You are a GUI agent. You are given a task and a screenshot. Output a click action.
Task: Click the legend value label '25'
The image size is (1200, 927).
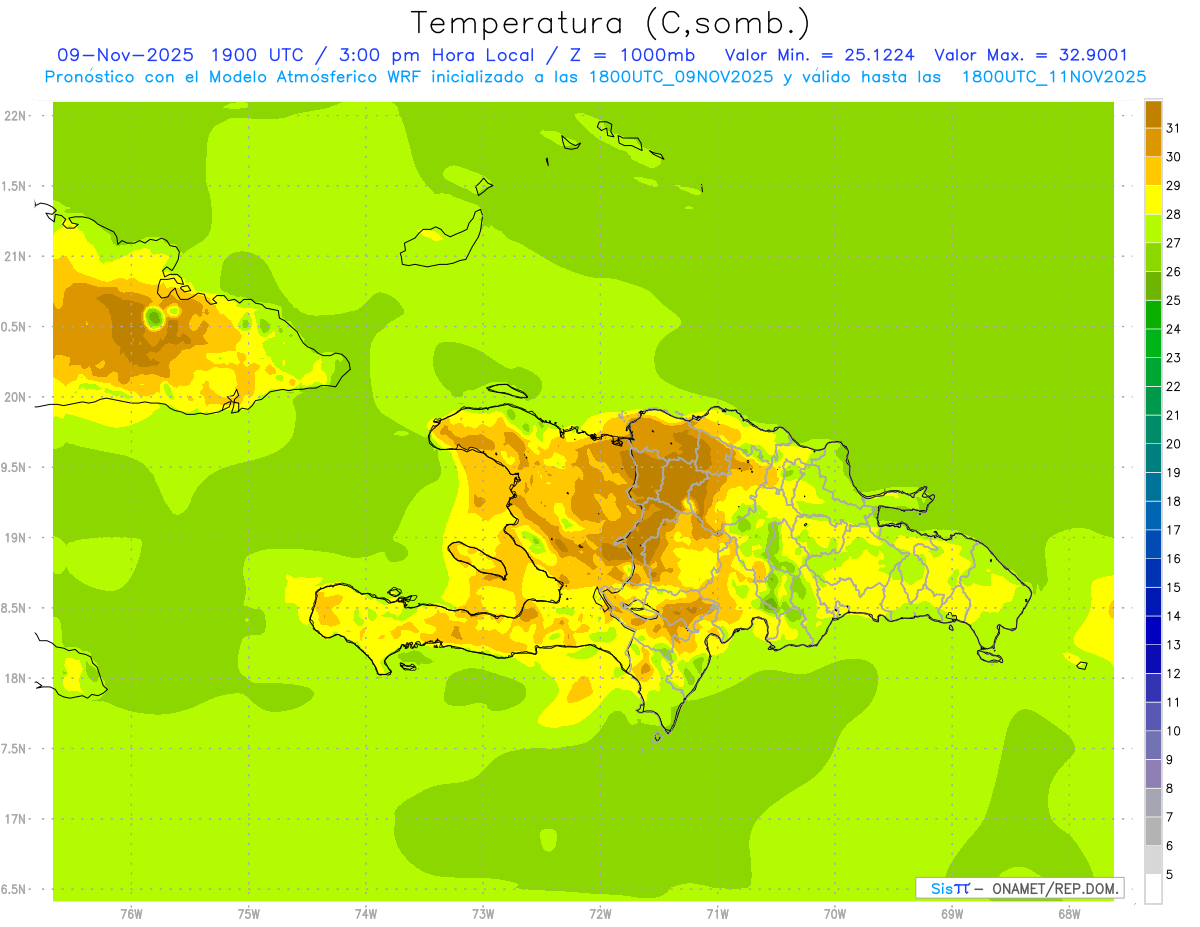[x=1174, y=300]
